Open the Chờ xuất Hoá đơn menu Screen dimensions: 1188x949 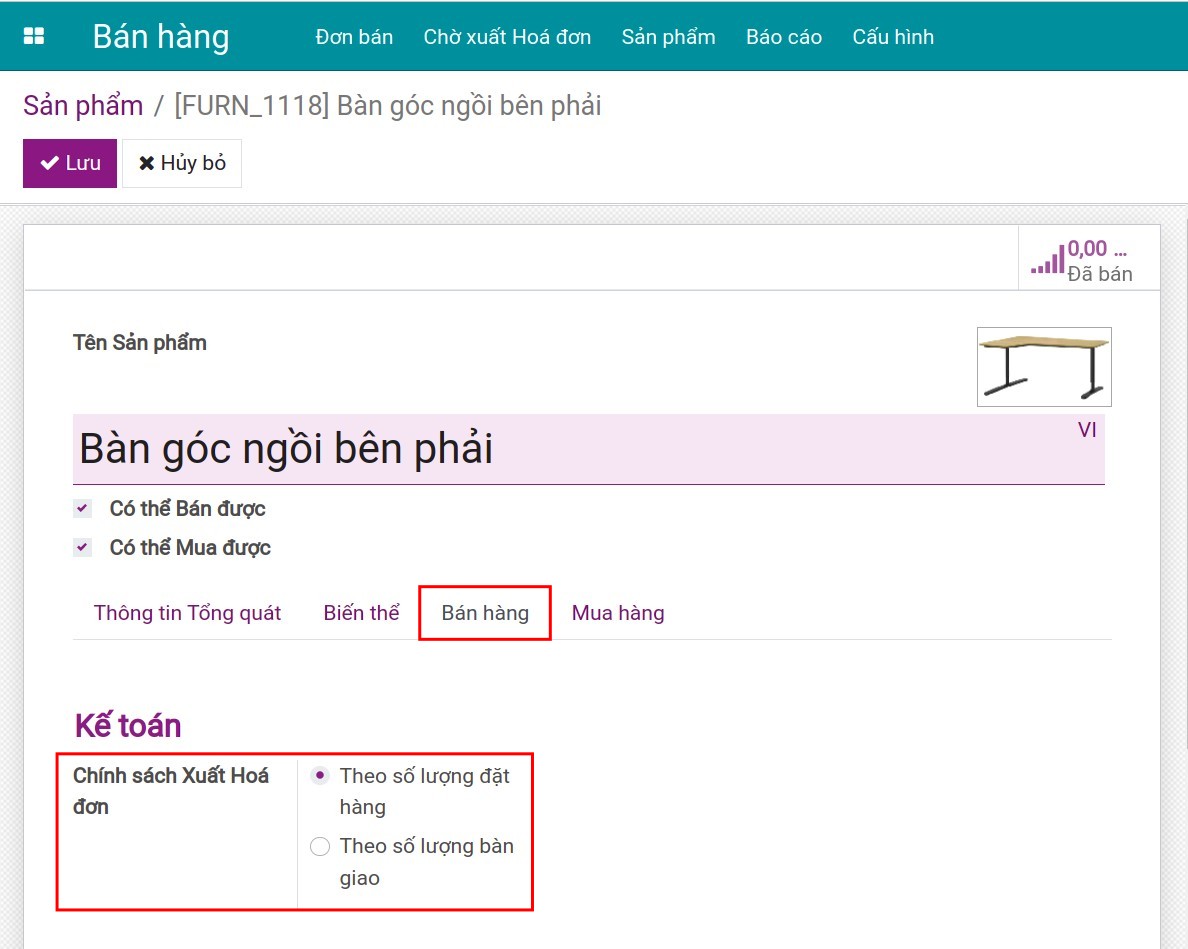(507, 36)
